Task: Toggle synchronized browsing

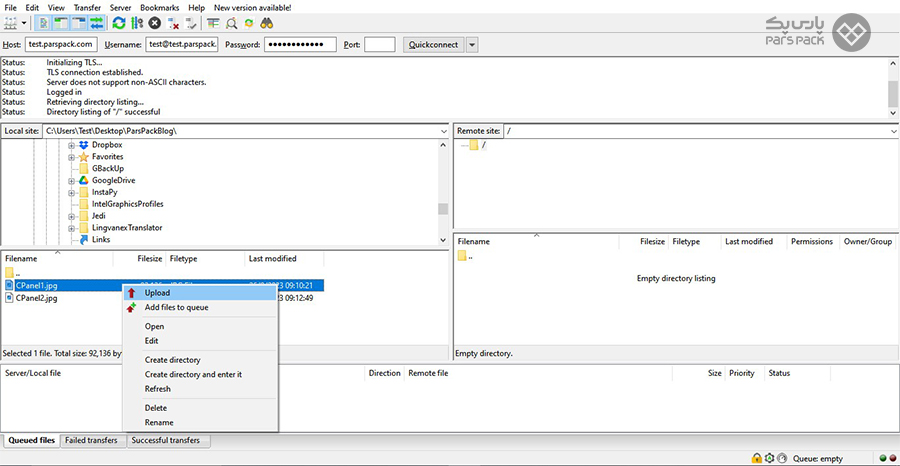Action: click(249, 23)
